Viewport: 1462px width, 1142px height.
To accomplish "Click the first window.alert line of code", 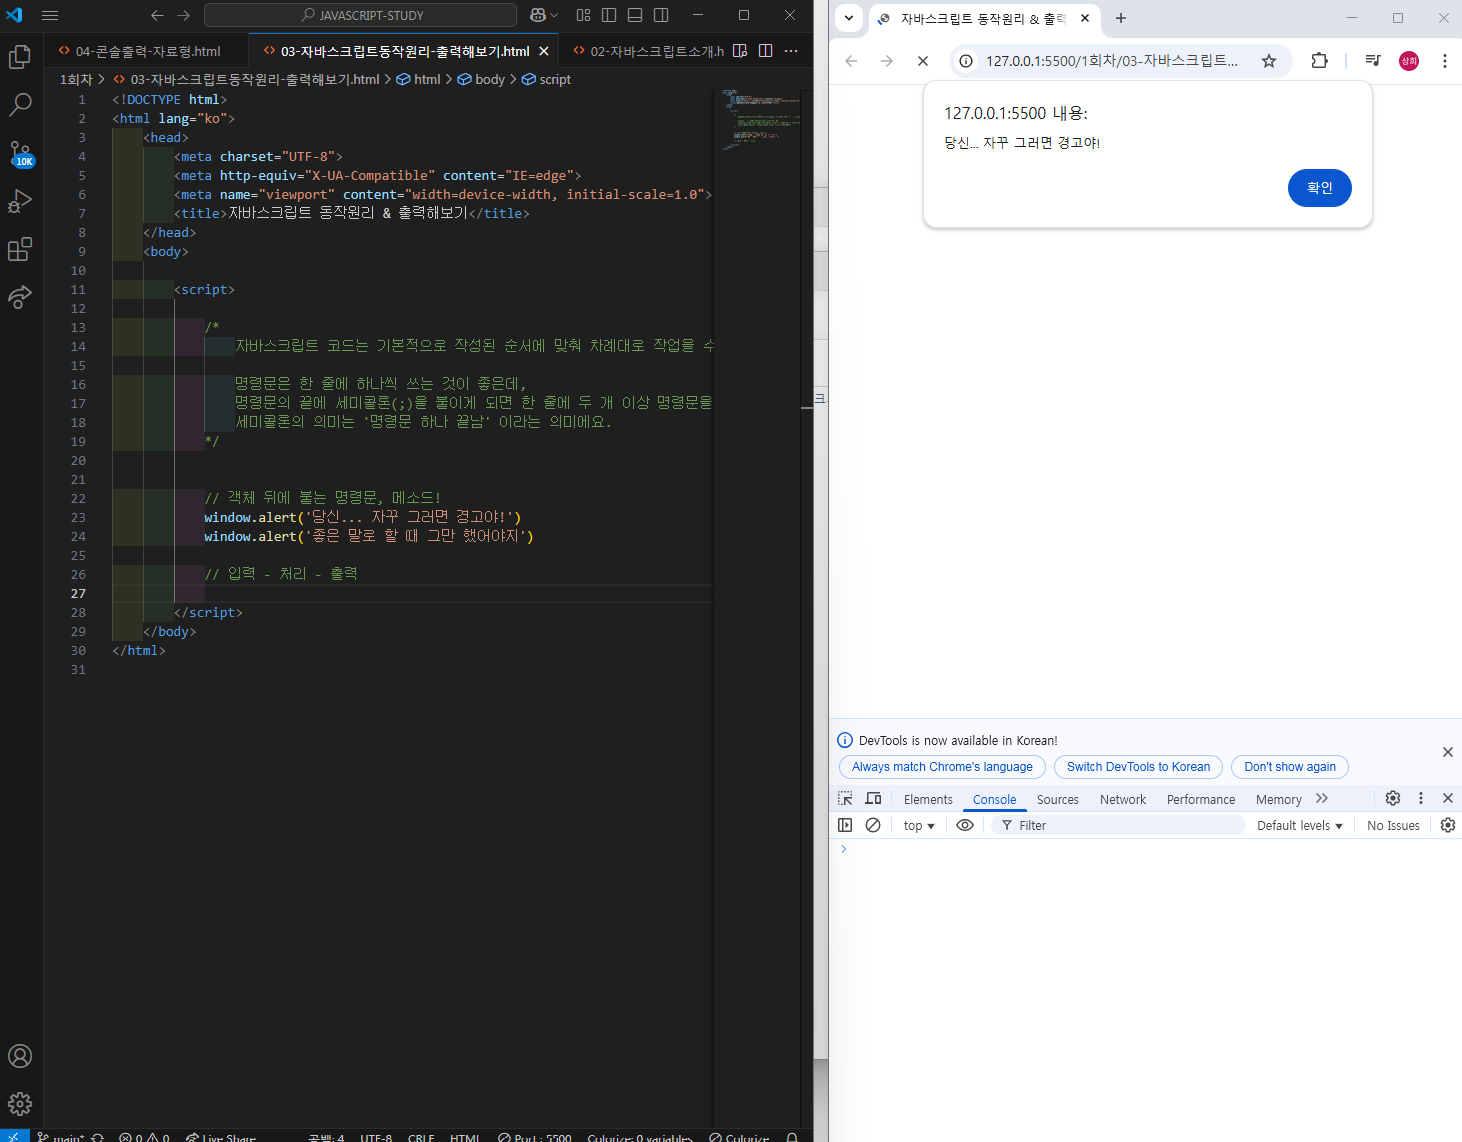I will click(362, 517).
